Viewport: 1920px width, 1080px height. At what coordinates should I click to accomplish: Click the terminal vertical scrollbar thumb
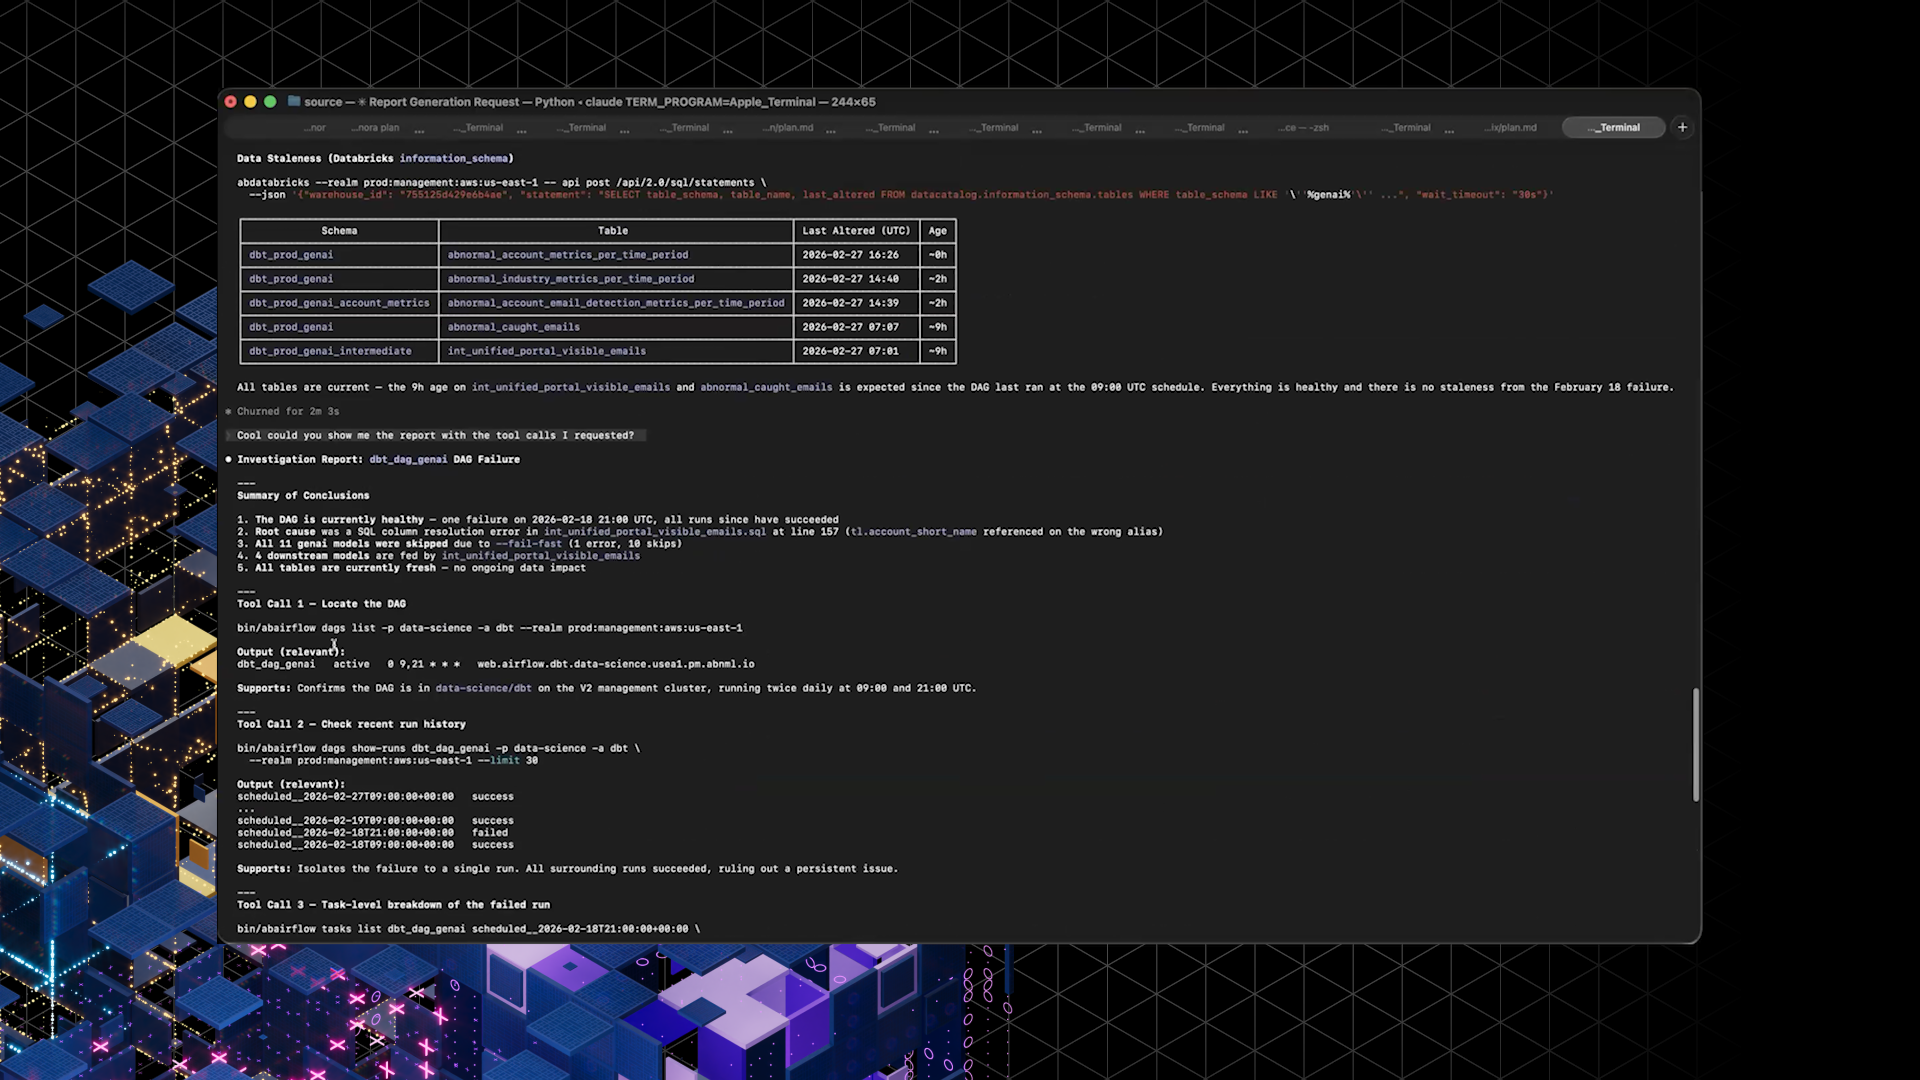click(x=1696, y=744)
